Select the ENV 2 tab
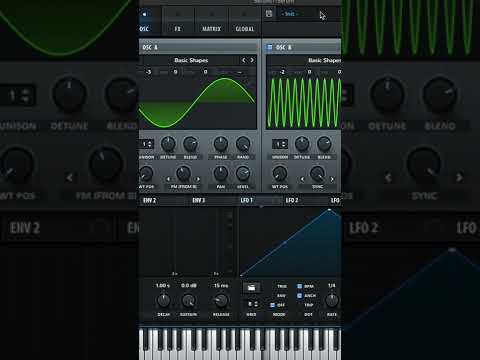The width and height of the screenshot is (480, 360). tap(149, 200)
